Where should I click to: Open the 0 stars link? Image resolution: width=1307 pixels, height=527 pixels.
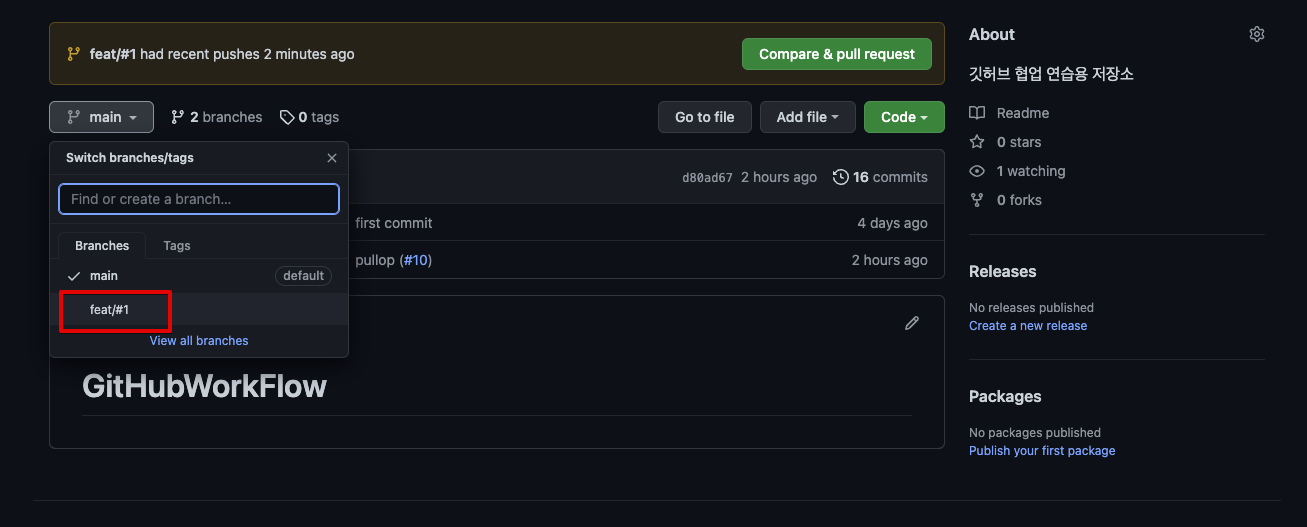pyautogui.click(x=1005, y=142)
